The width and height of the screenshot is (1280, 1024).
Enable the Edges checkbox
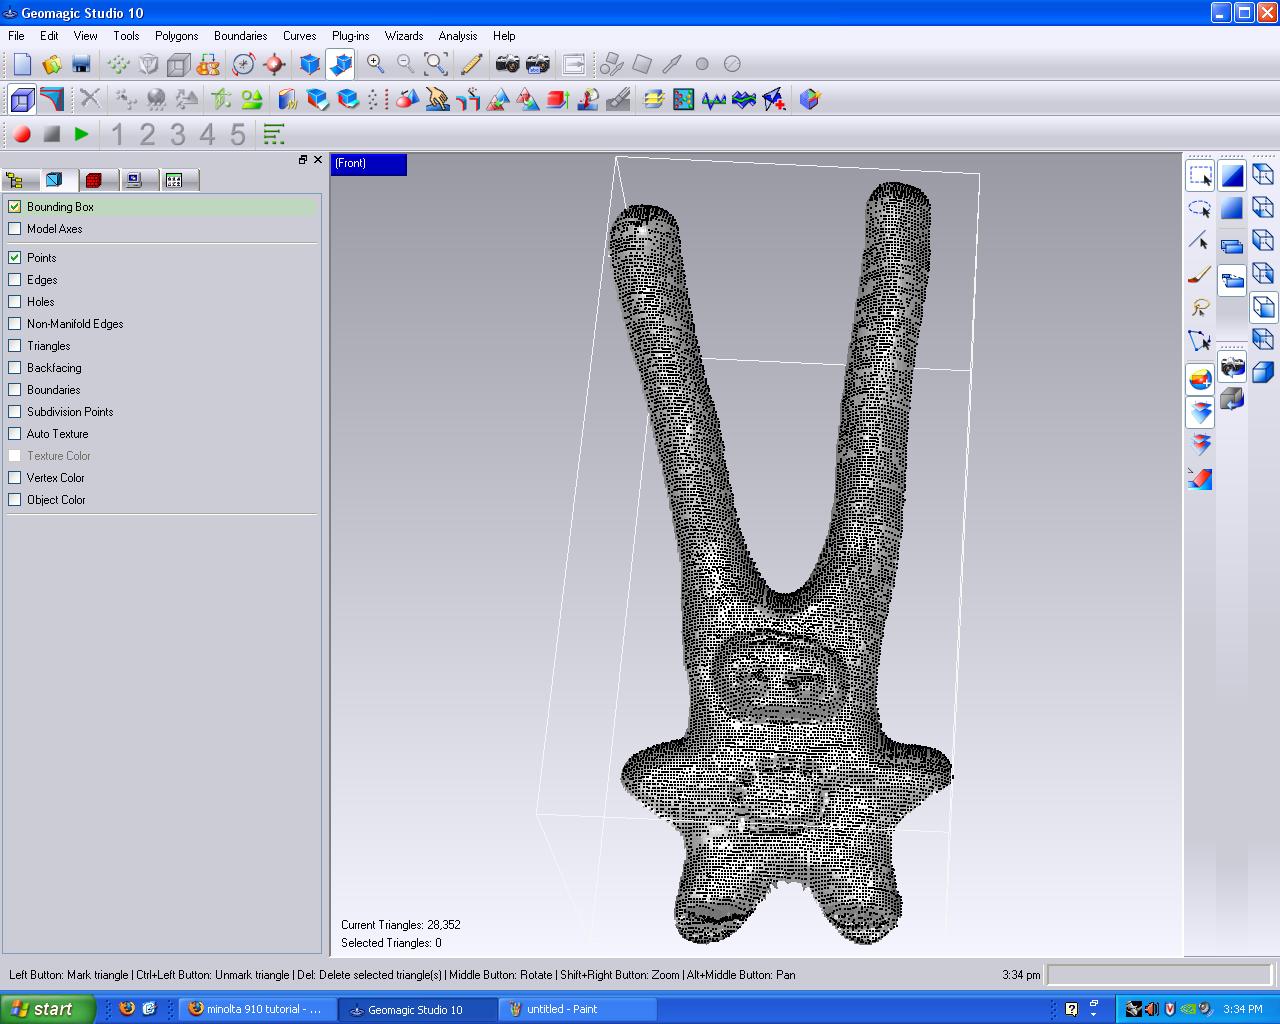point(15,280)
